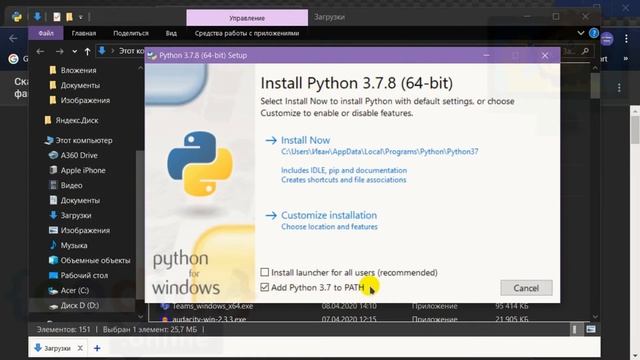Click the New folder quick-access icon
Viewport: 640px width, 360px height.
pyautogui.click(x=69, y=17)
